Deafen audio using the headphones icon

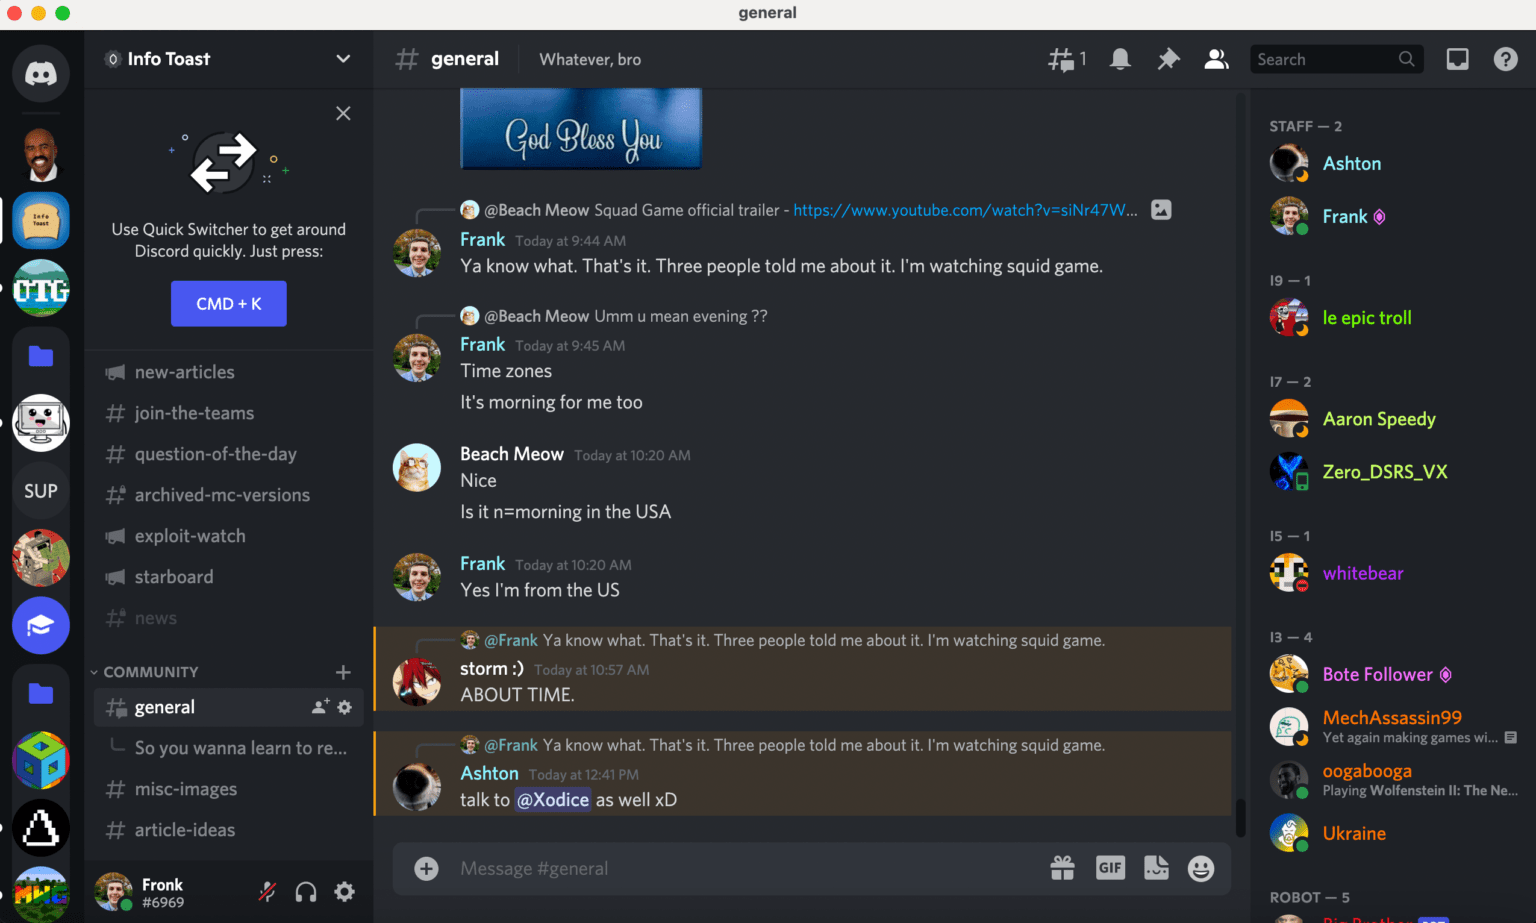click(x=305, y=891)
